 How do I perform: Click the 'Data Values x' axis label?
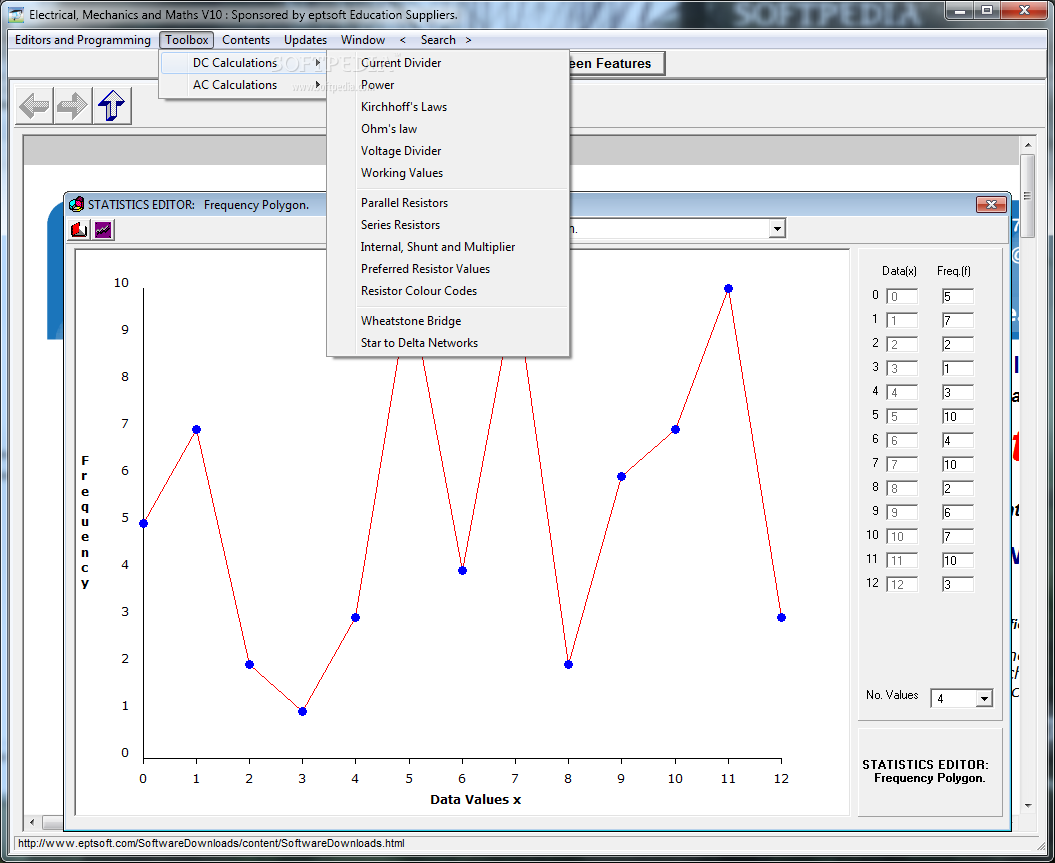click(476, 800)
